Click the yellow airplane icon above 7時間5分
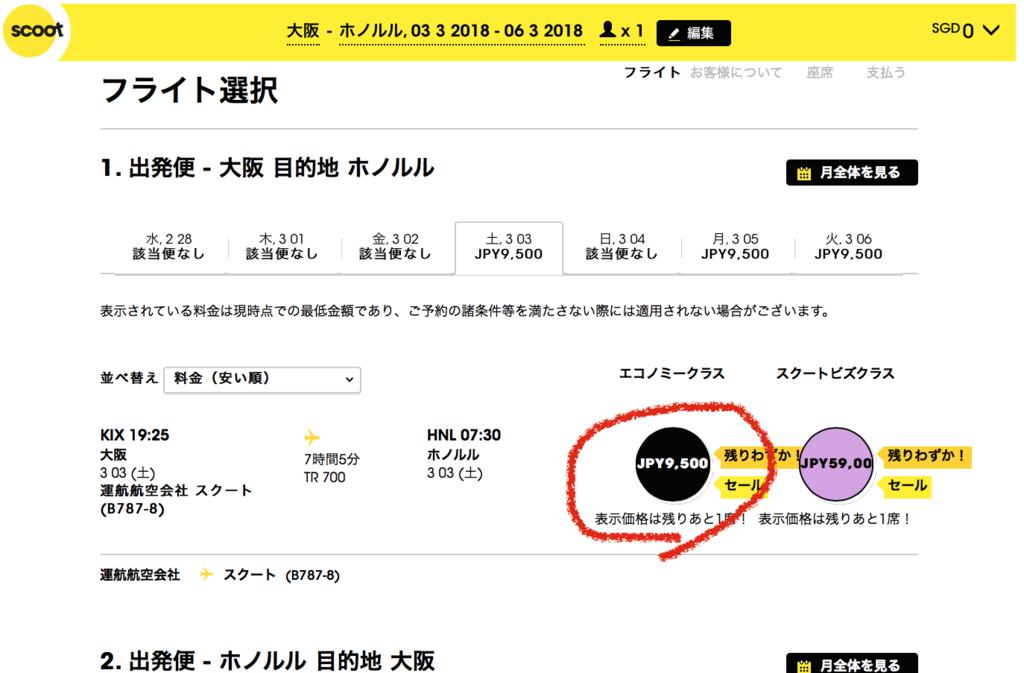1024x673 pixels. coord(312,437)
